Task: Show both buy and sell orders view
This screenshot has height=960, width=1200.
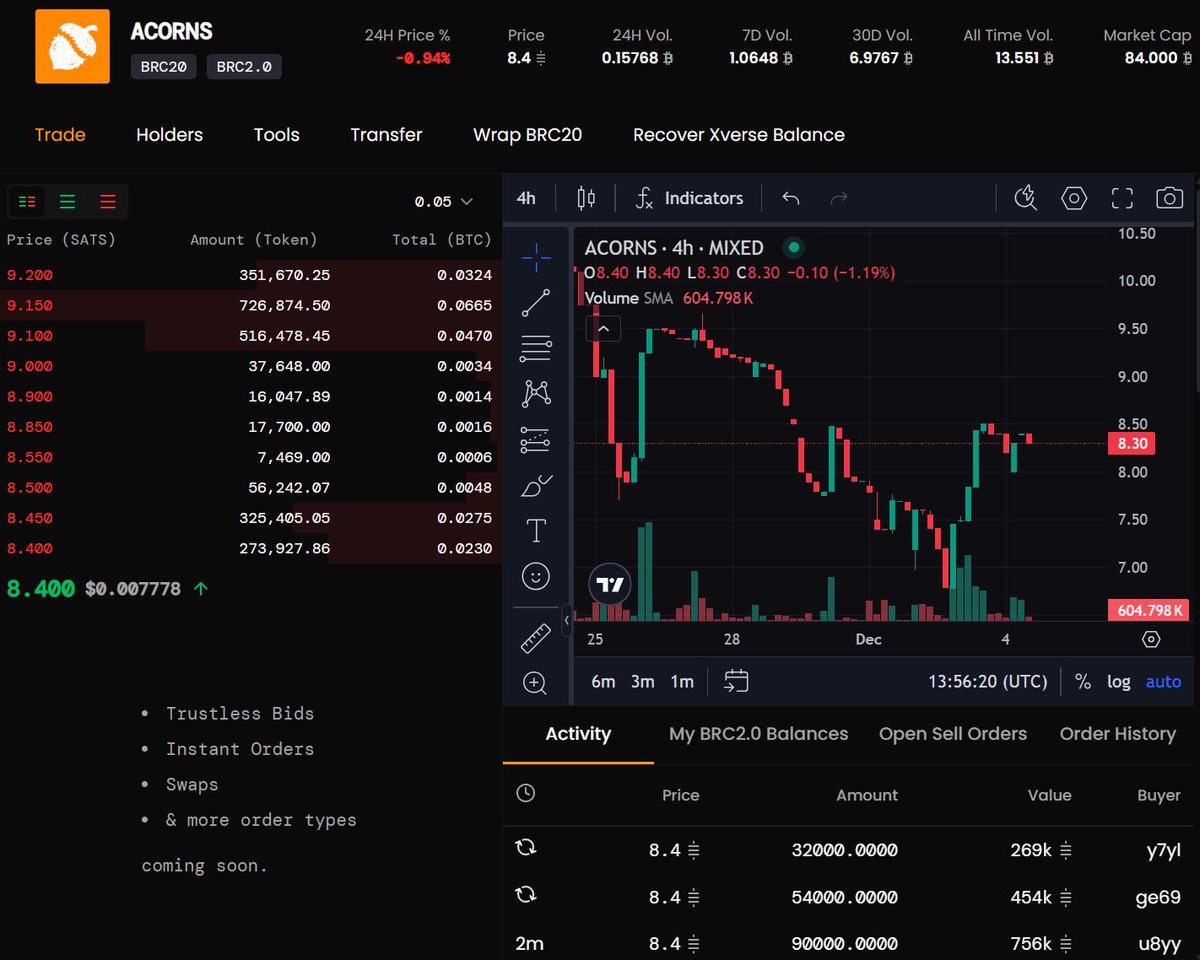Action: click(x=27, y=202)
